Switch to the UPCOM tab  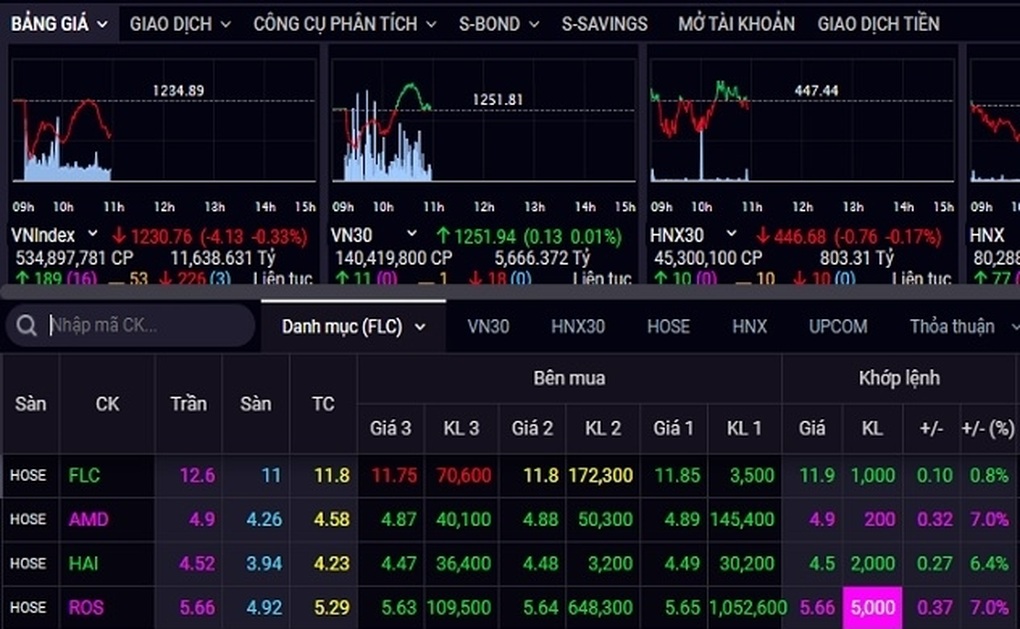tap(838, 326)
